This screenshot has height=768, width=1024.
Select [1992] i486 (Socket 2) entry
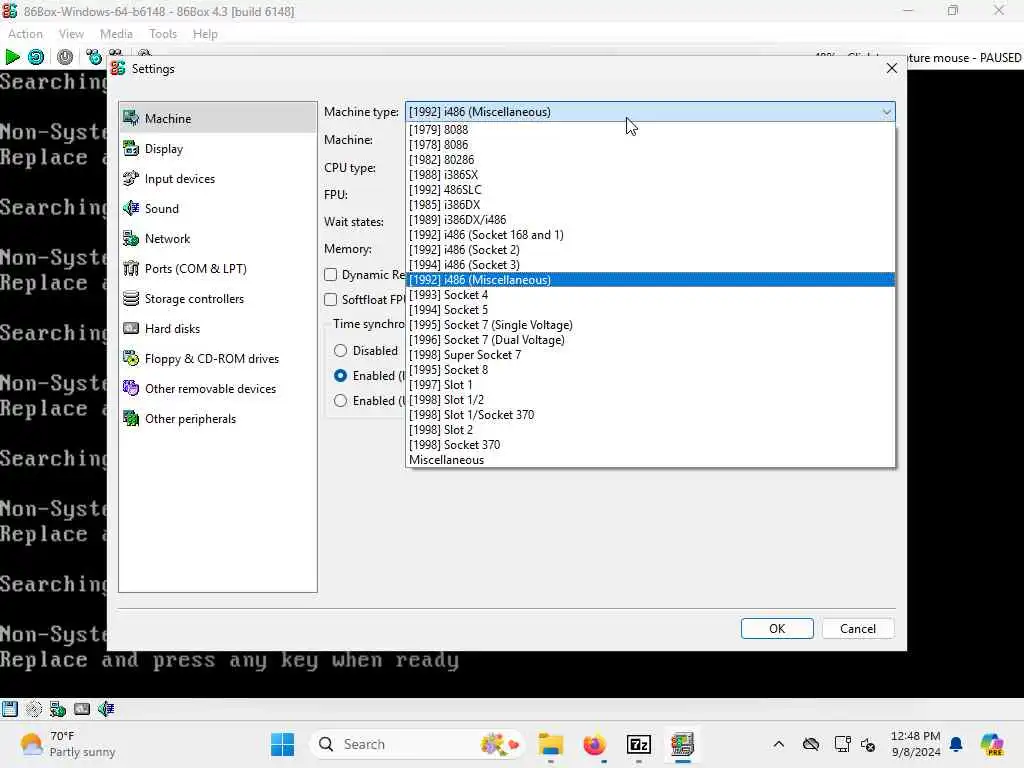click(650, 250)
